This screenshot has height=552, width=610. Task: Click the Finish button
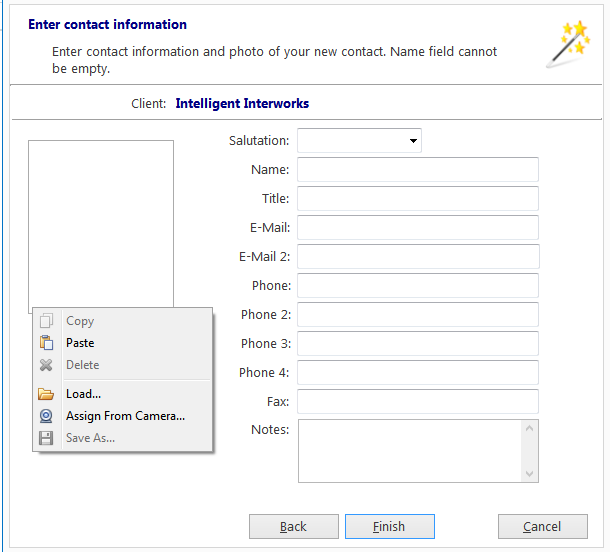(390, 526)
